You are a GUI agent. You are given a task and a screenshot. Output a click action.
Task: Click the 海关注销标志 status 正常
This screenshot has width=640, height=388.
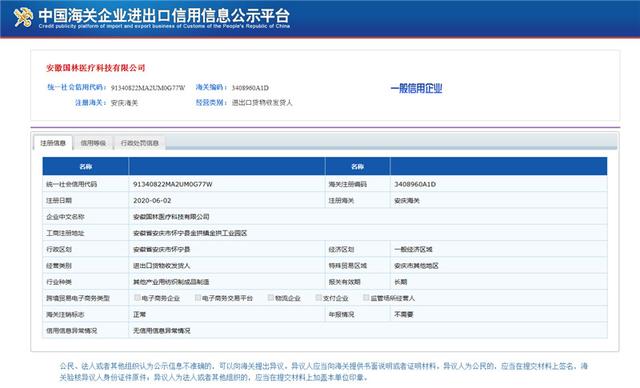(x=140, y=315)
